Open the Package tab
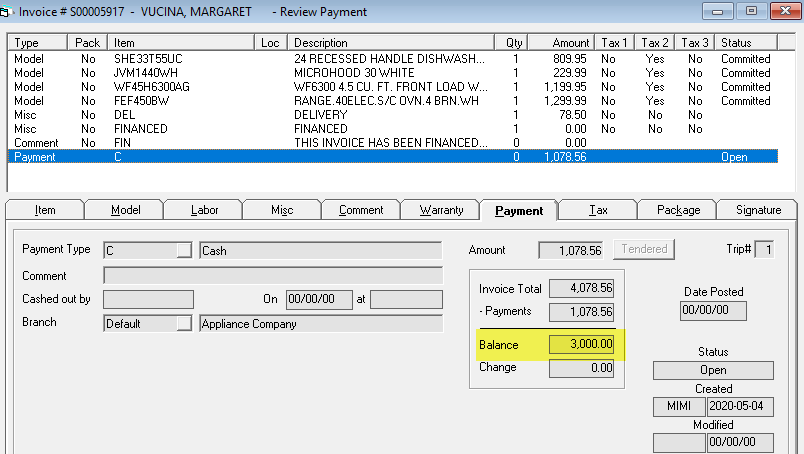Image resolution: width=804 pixels, height=454 pixels. [x=678, y=210]
